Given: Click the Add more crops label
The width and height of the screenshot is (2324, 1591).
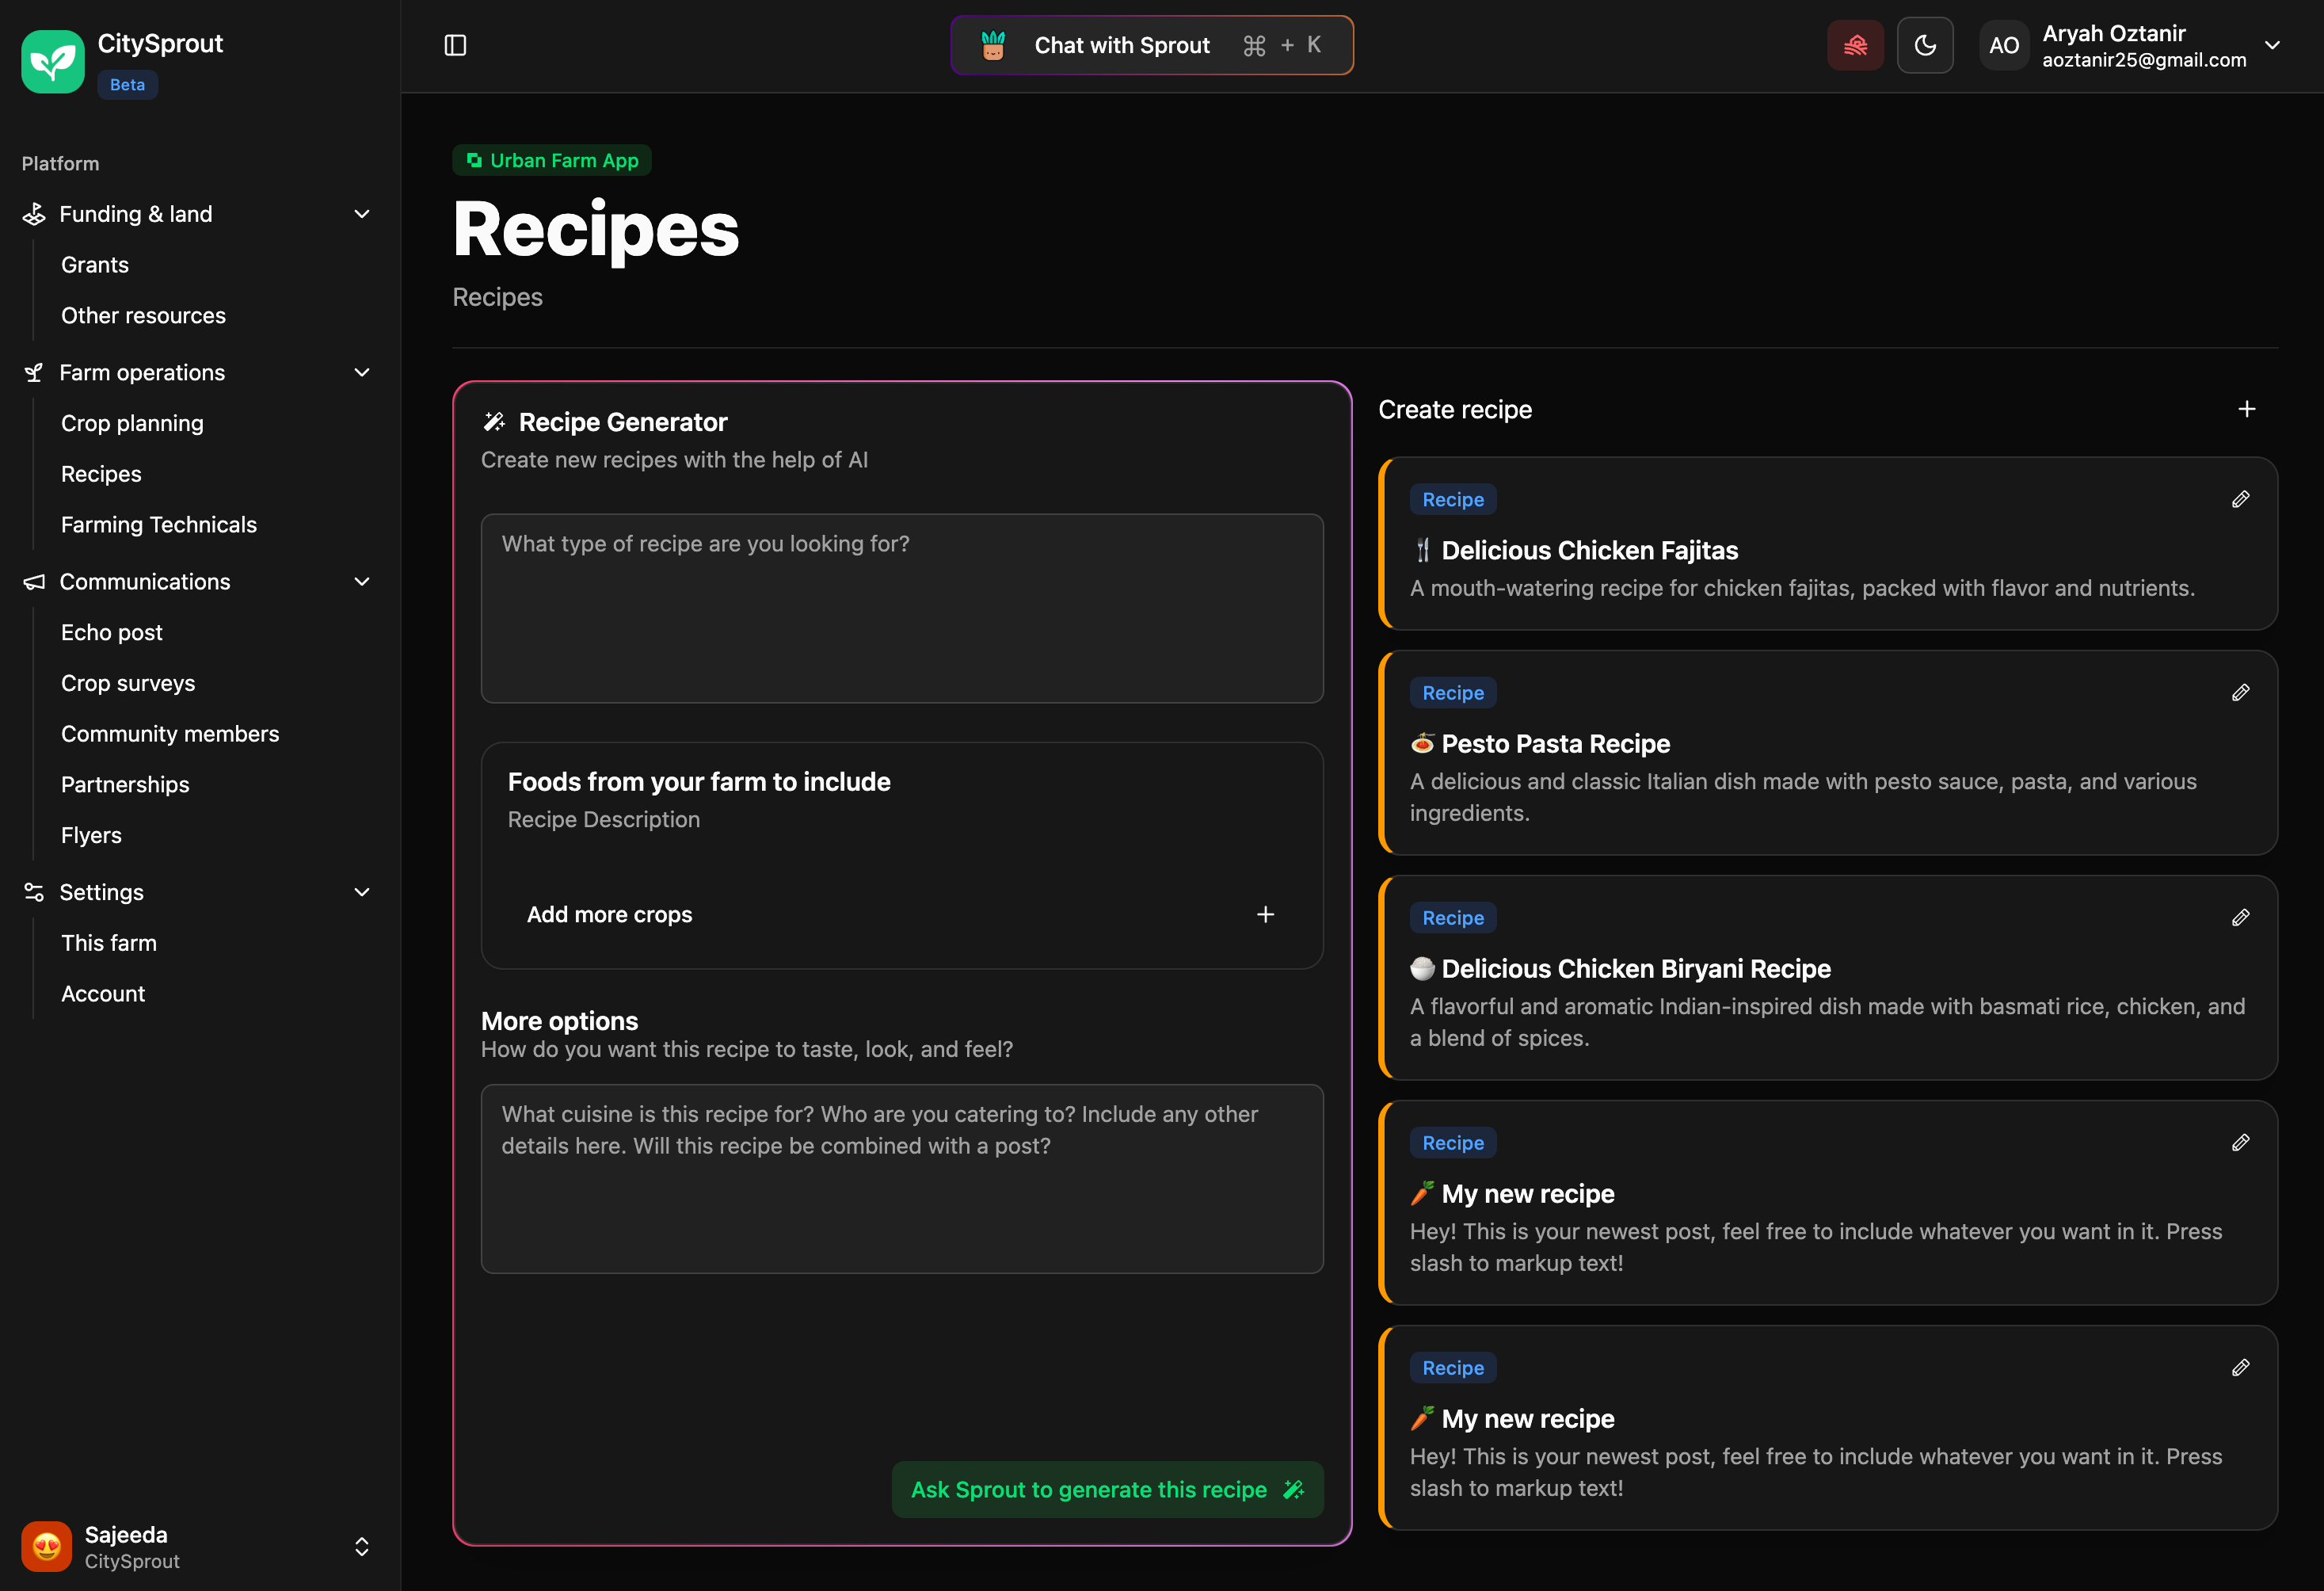Looking at the screenshot, I should coord(610,915).
